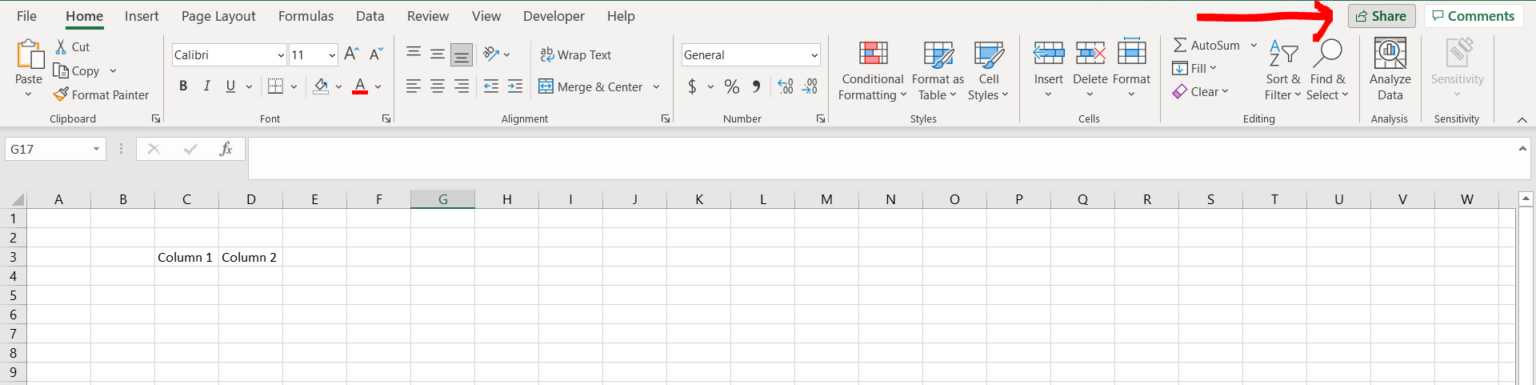The image size is (1536, 385).
Task: Increase indent in Alignment group
Action: point(515,86)
